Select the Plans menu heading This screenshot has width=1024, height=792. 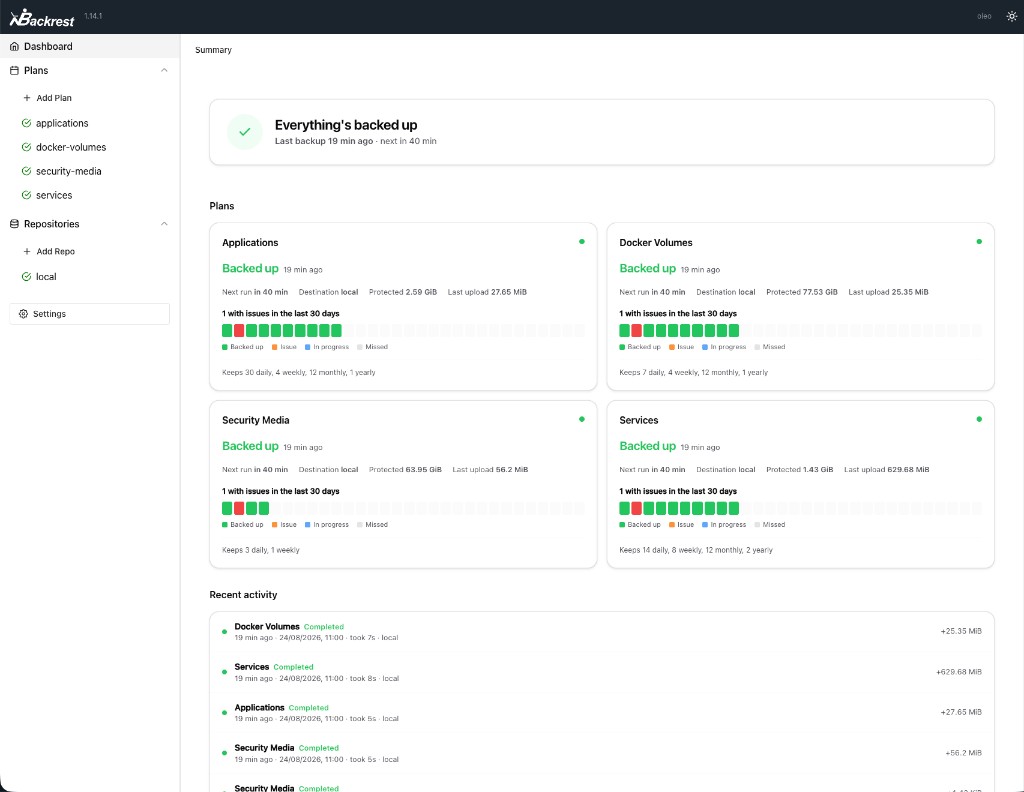pyautogui.click(x=36, y=71)
